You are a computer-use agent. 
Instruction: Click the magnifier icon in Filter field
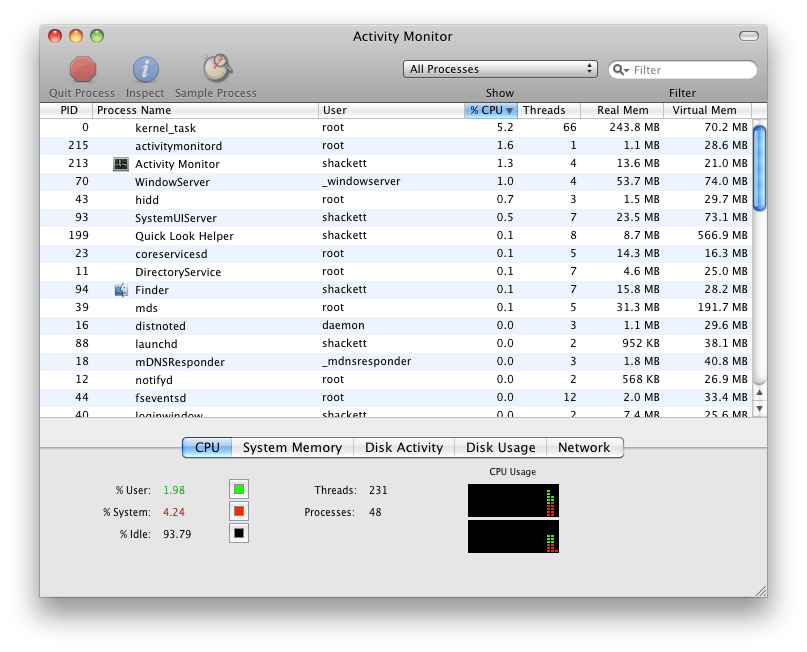[620, 70]
